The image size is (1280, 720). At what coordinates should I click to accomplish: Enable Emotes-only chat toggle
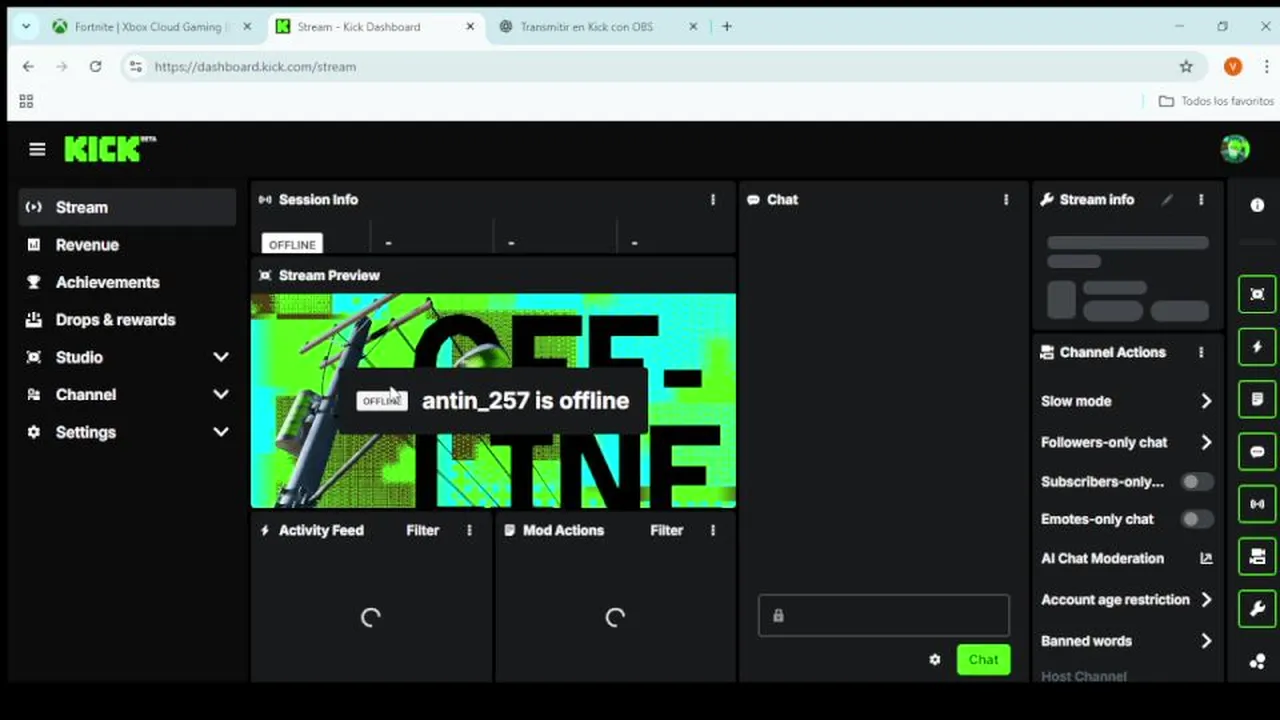pyautogui.click(x=1196, y=519)
